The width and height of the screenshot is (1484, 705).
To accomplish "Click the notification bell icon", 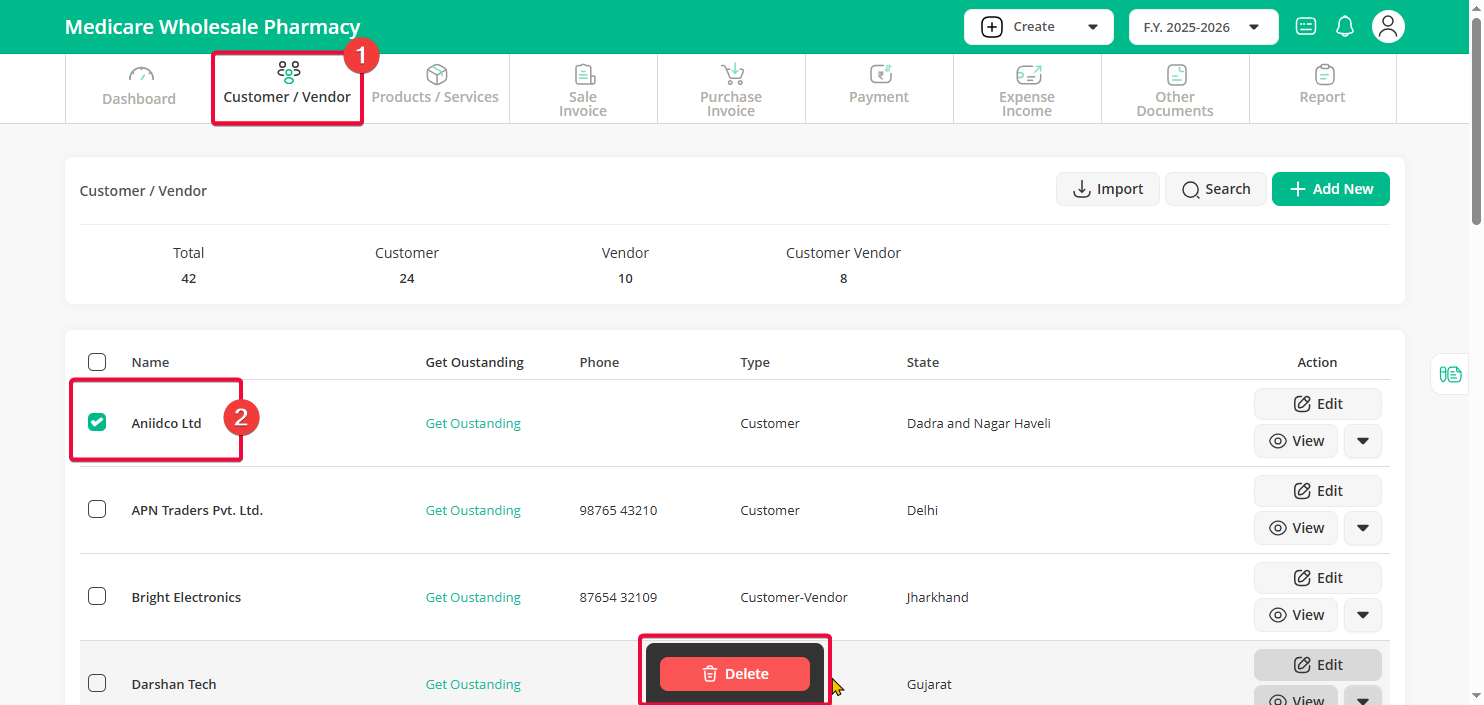I will pyautogui.click(x=1345, y=27).
